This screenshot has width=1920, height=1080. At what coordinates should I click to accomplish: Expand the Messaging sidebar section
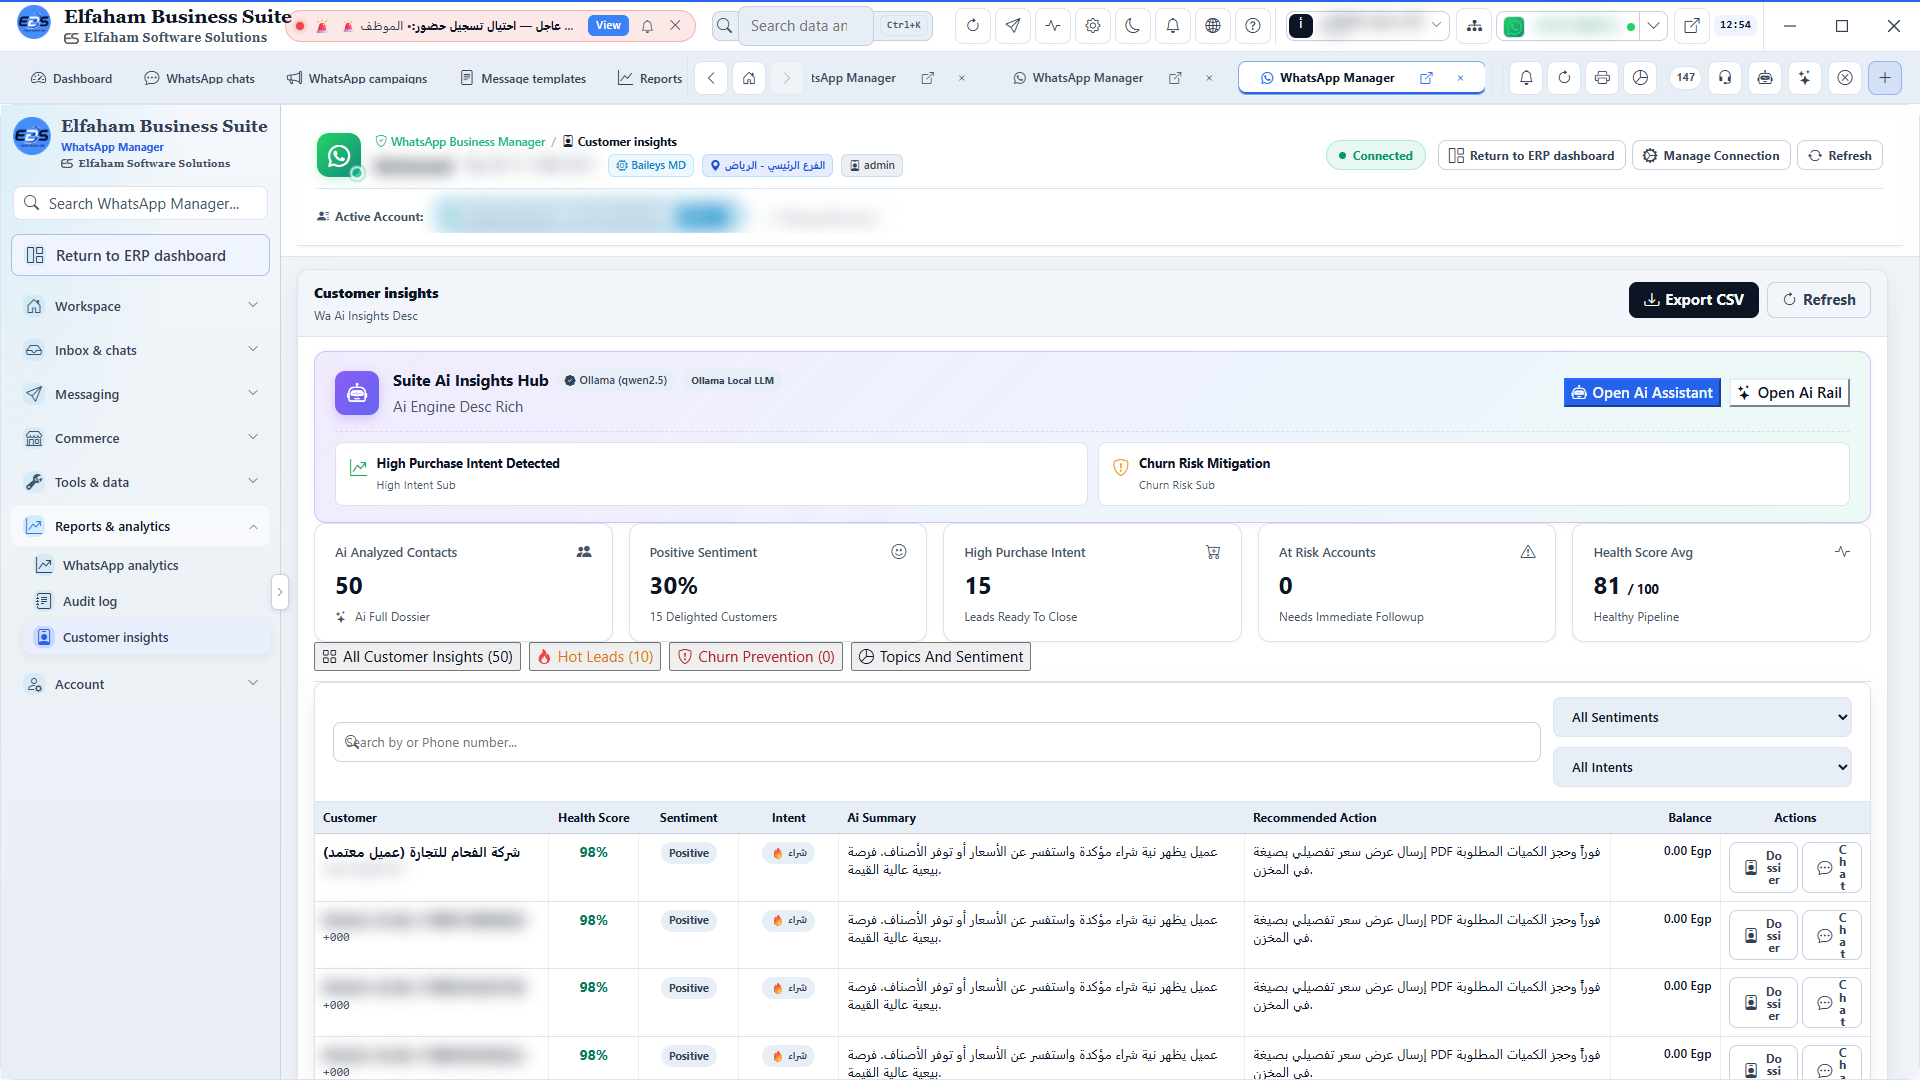[x=141, y=394]
